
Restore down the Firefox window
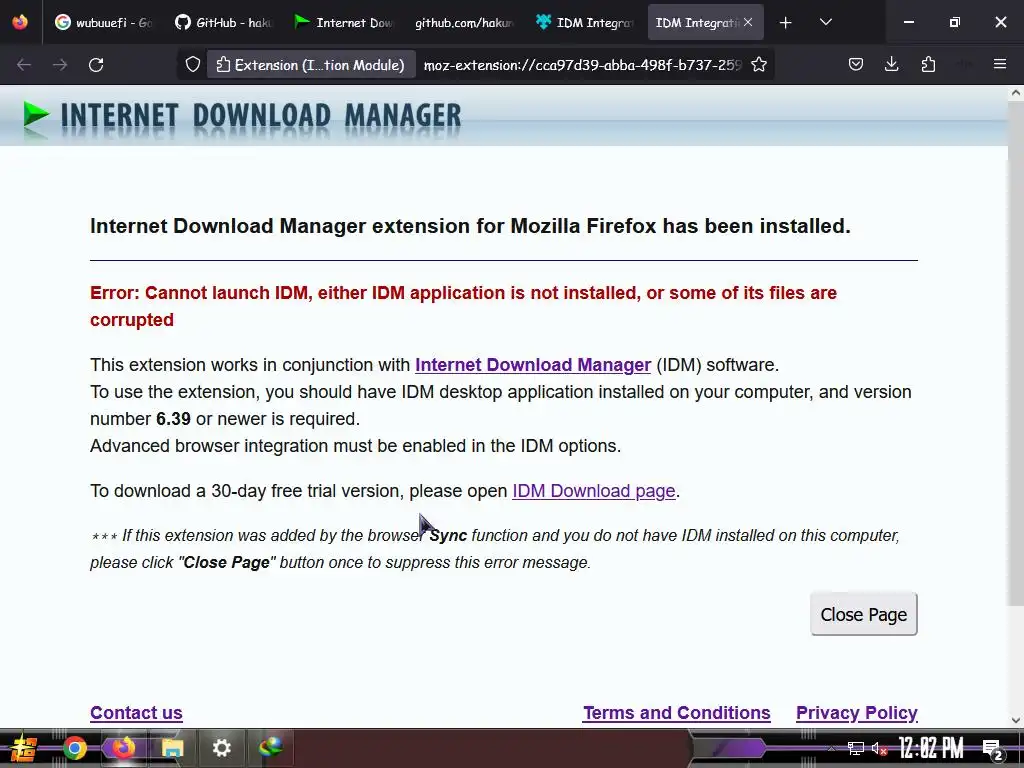(955, 22)
